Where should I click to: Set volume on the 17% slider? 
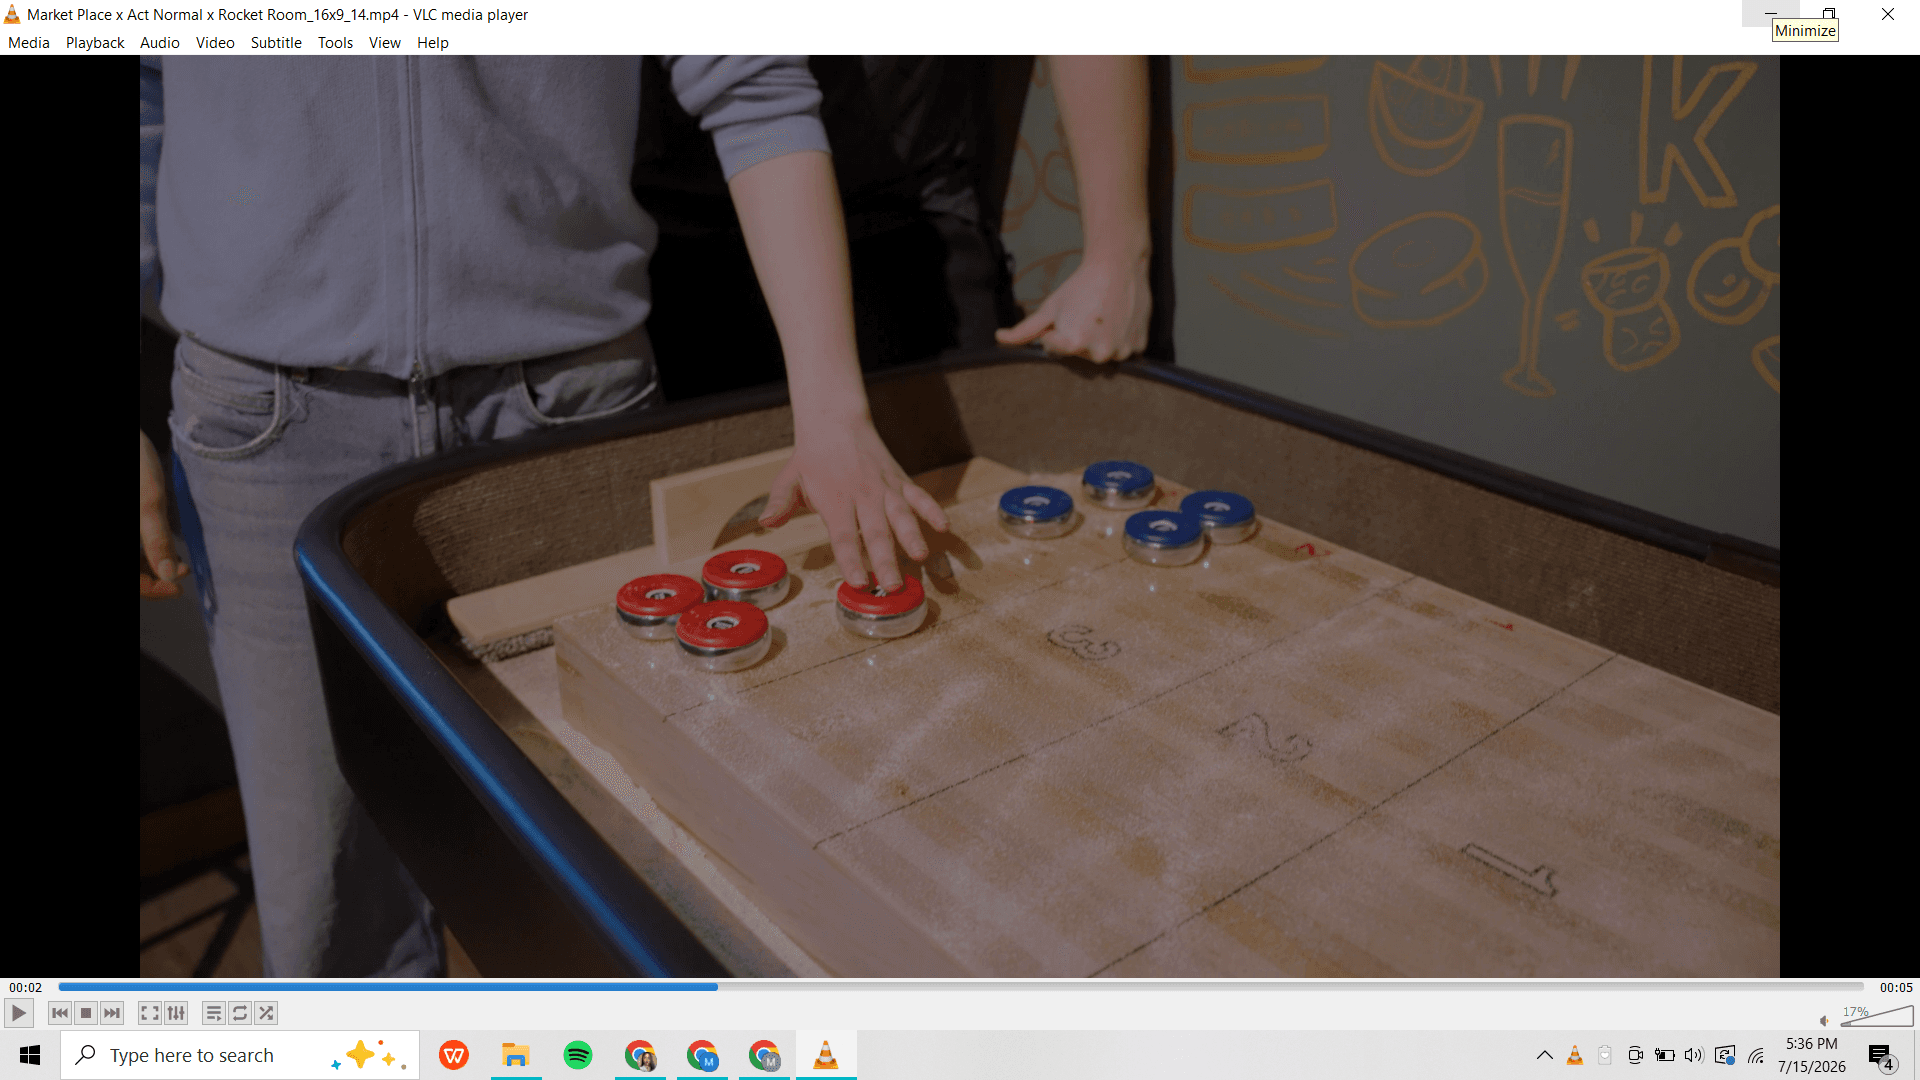point(1877,1016)
